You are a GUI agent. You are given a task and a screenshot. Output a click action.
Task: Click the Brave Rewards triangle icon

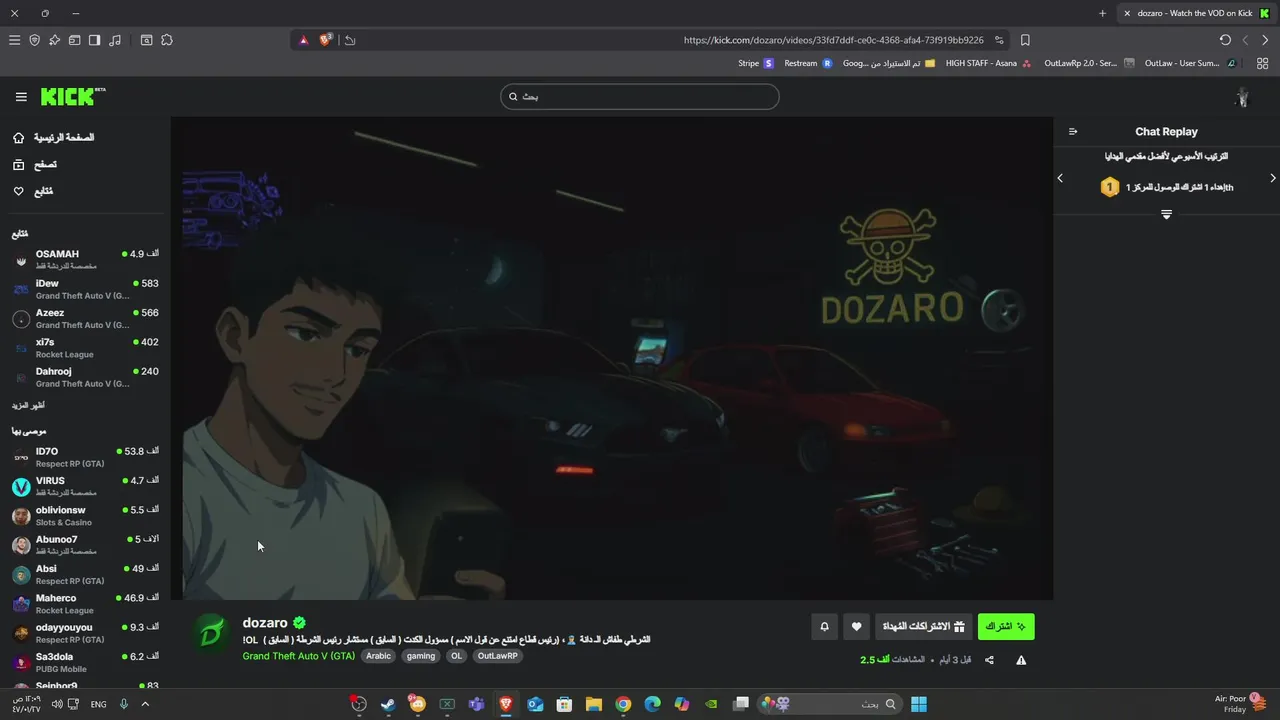coord(304,40)
